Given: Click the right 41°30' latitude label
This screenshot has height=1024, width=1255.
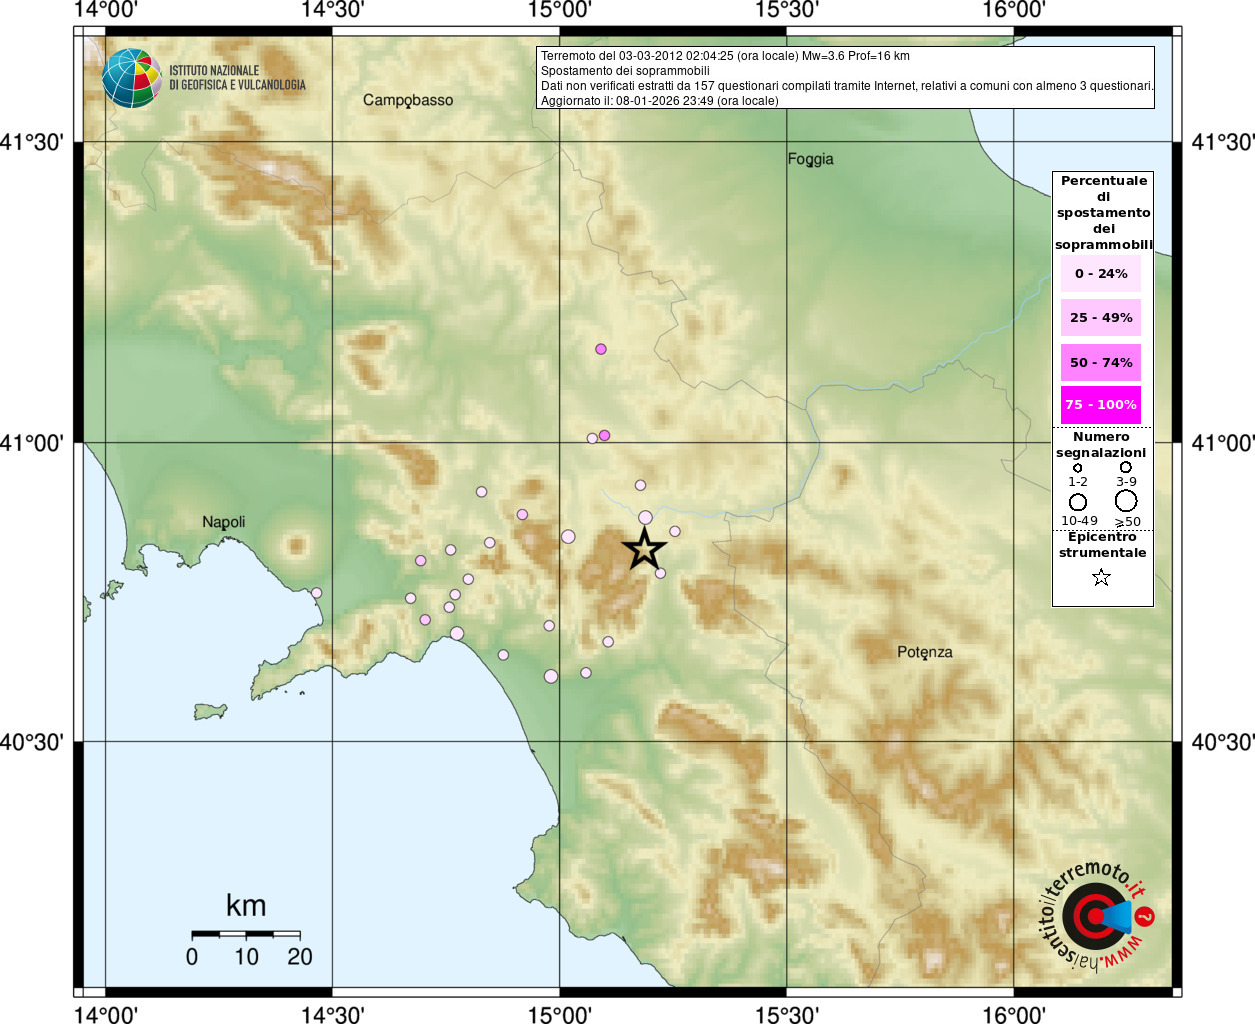Looking at the screenshot, I should (x=1223, y=142).
